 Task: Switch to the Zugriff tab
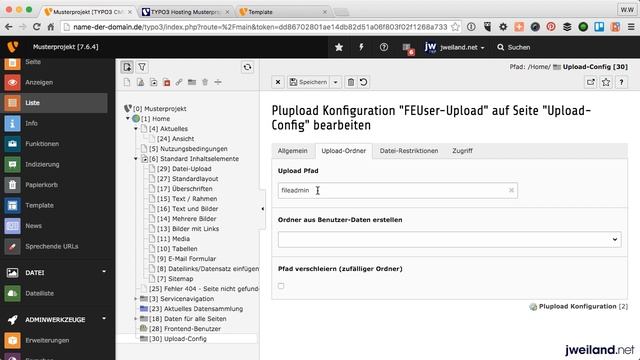pos(462,151)
